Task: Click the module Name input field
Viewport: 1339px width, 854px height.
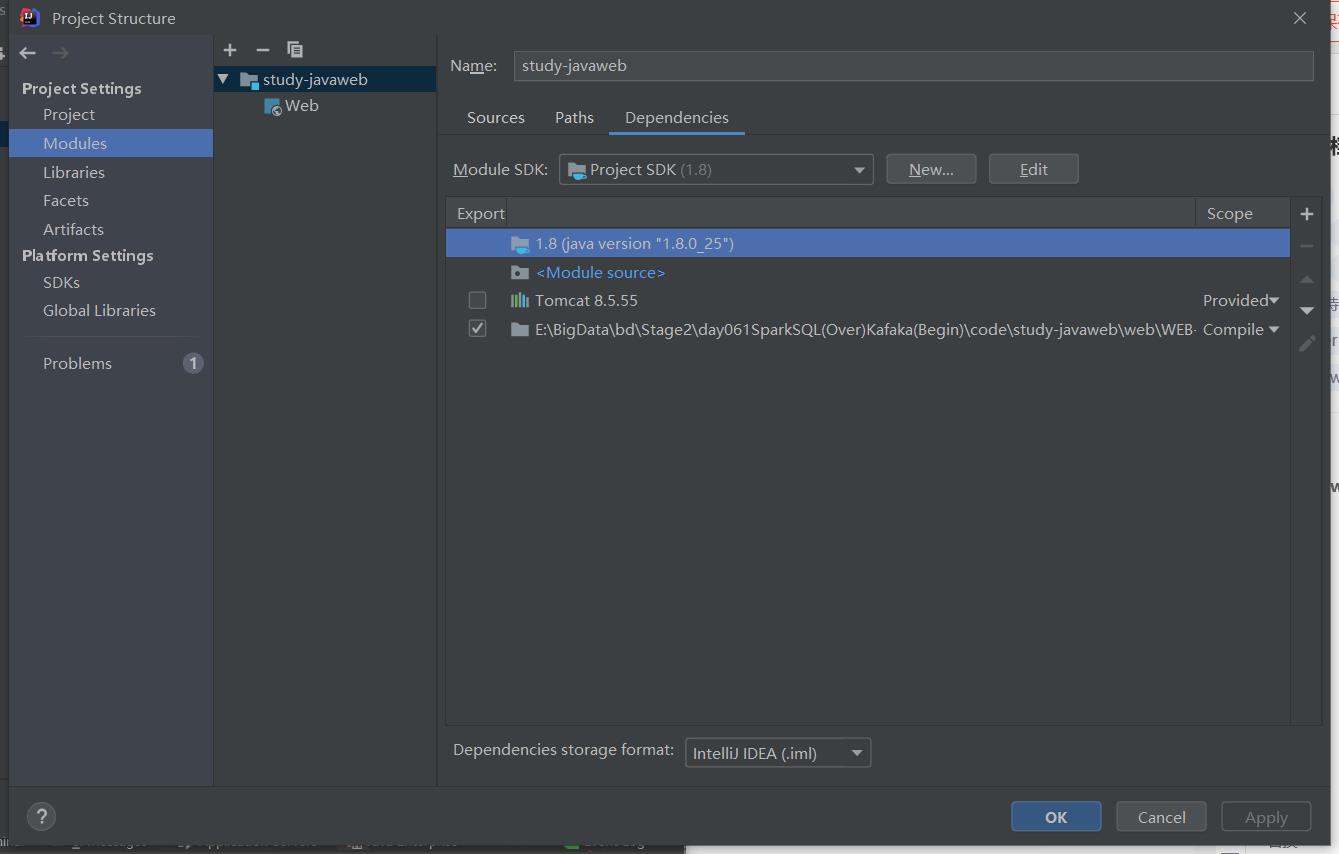Action: coord(913,66)
